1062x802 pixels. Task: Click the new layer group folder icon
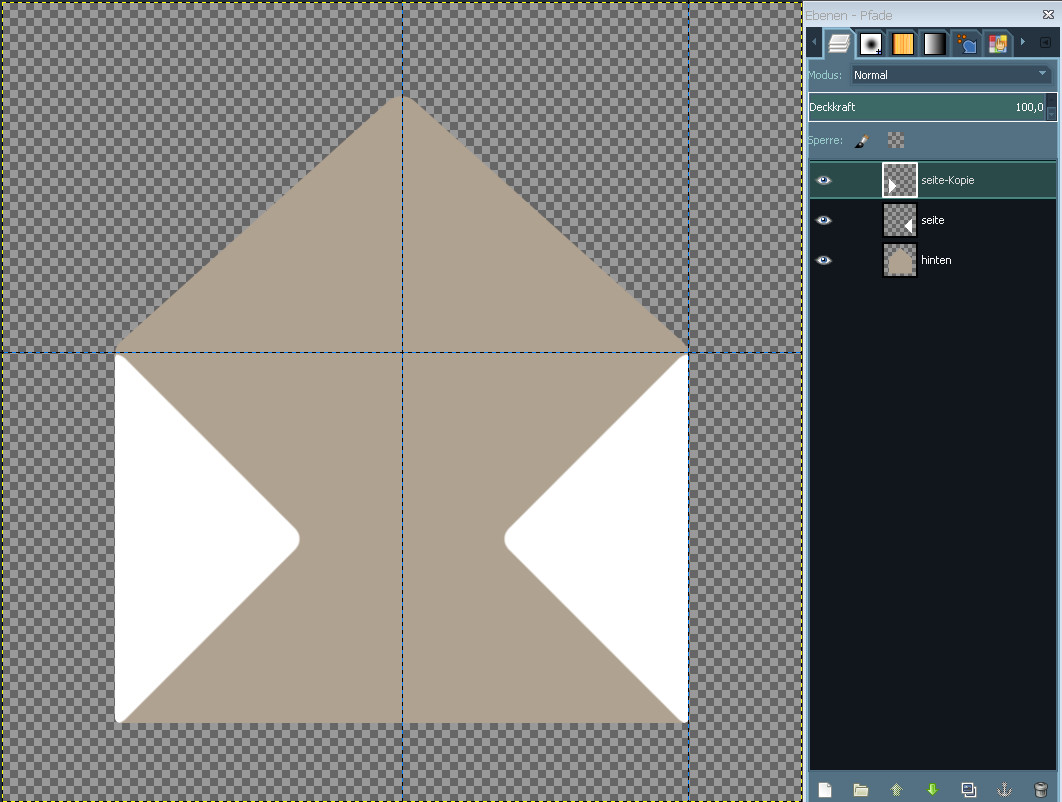click(x=861, y=790)
